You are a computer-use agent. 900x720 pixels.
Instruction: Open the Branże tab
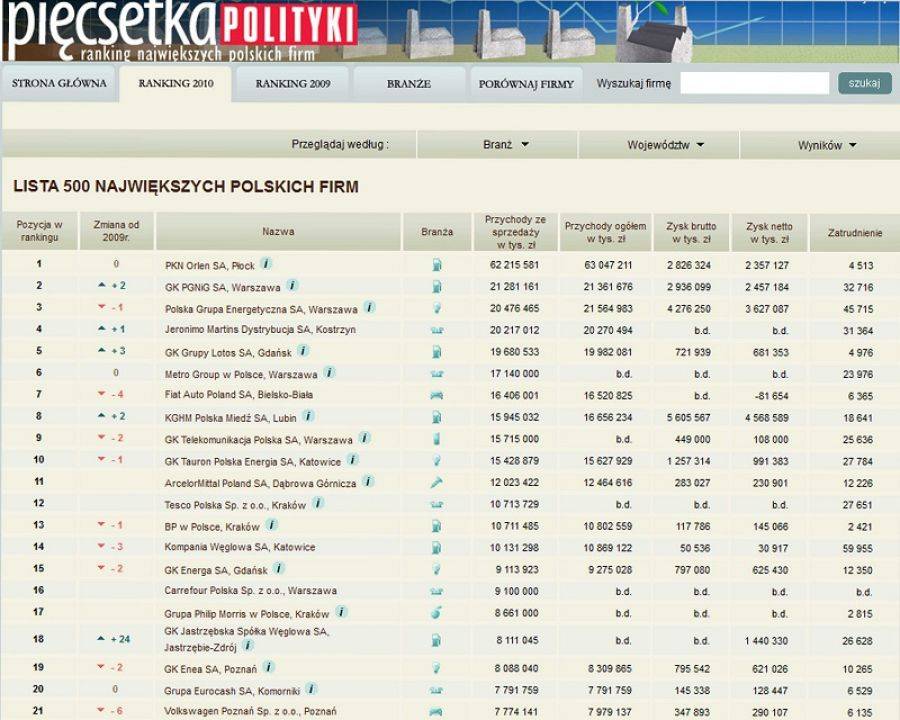pos(409,83)
